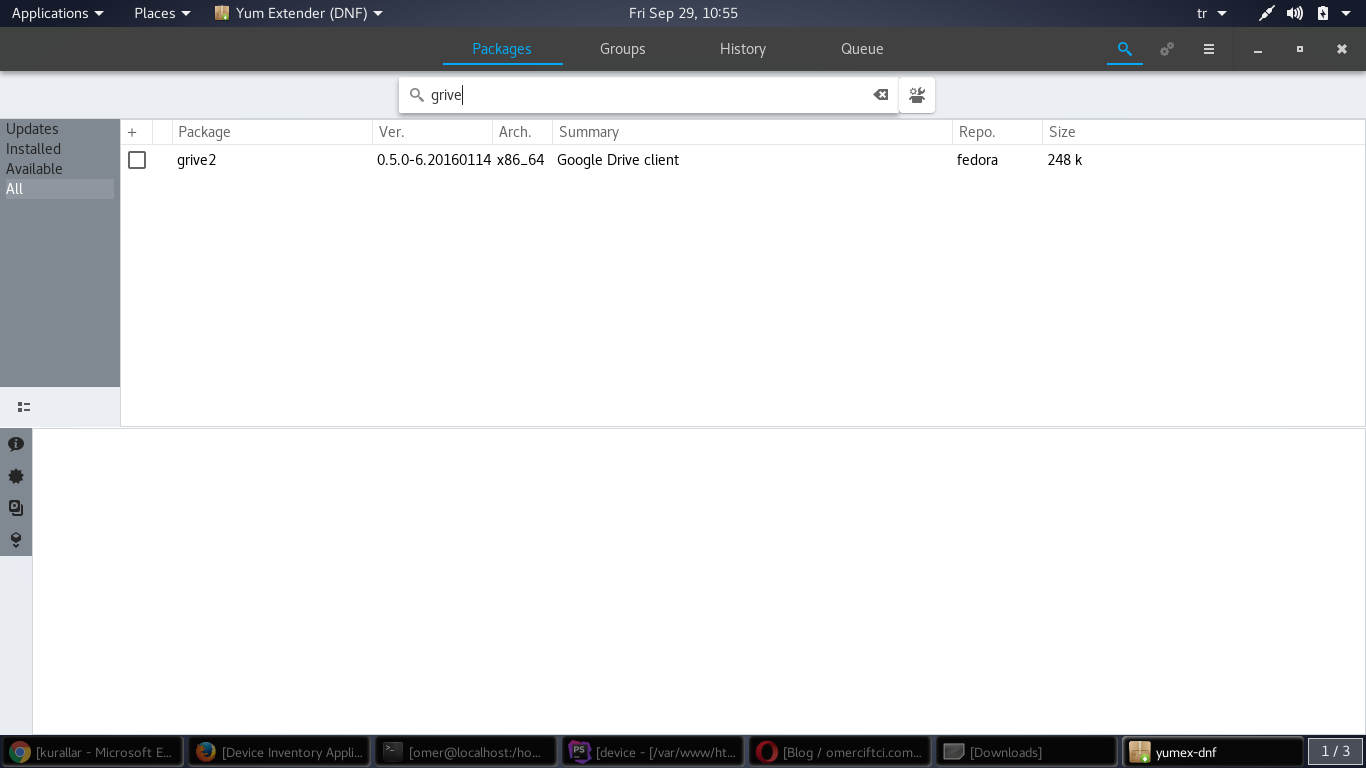The height and width of the screenshot is (768, 1366).
Task: Toggle the search bar magnifier icon
Action: coord(1124,49)
